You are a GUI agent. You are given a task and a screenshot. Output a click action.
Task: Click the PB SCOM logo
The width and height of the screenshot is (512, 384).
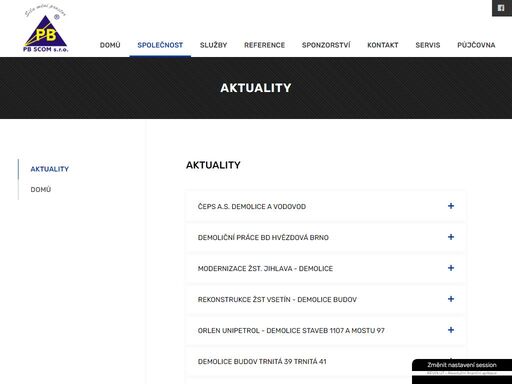point(46,29)
